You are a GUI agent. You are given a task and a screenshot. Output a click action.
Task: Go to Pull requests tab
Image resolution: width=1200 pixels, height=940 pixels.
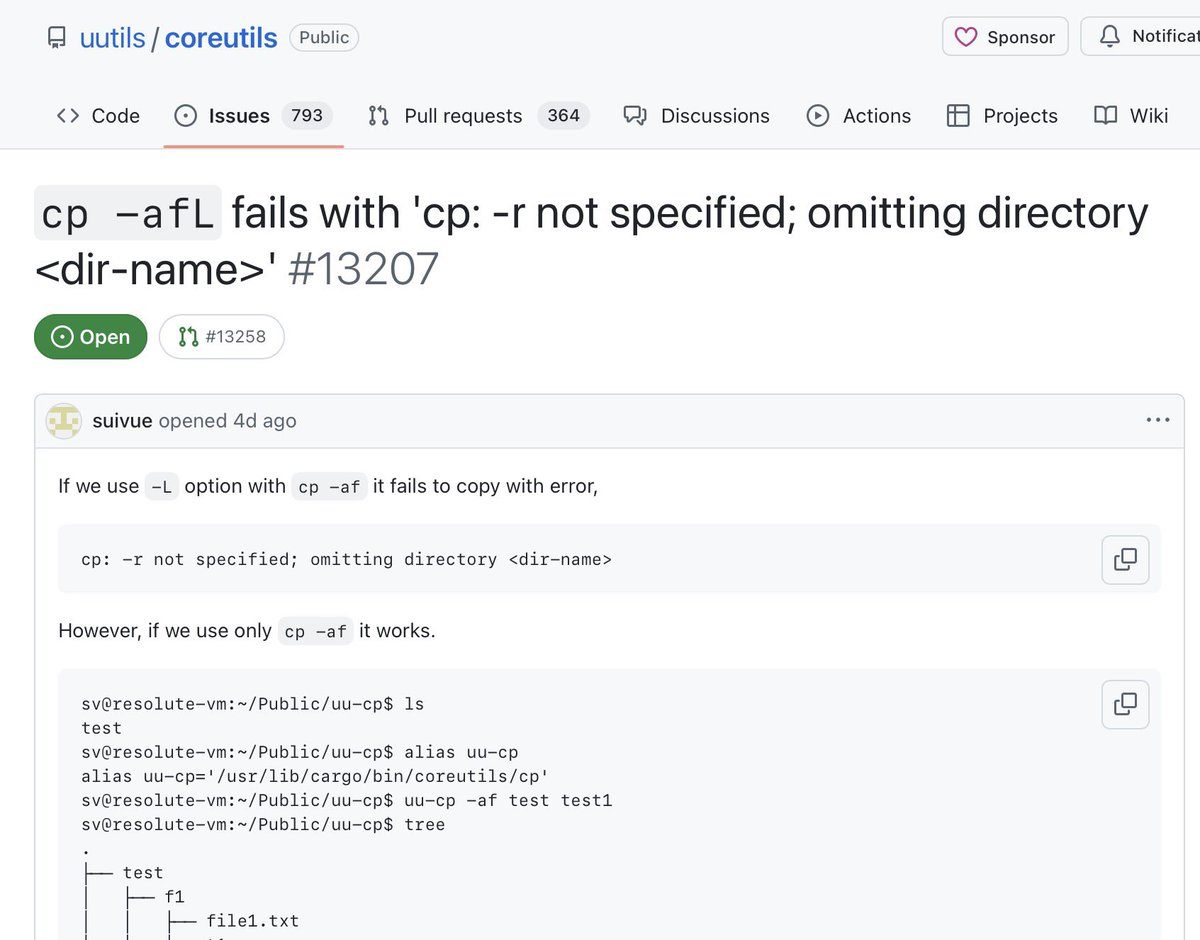pyautogui.click(x=478, y=116)
